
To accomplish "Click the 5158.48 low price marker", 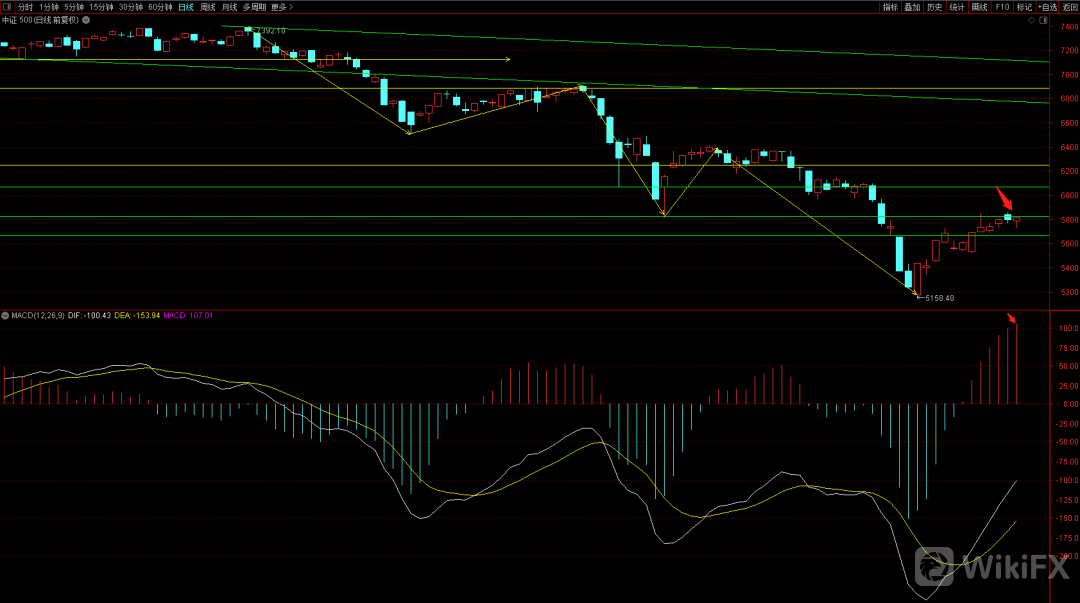I will click(940, 298).
